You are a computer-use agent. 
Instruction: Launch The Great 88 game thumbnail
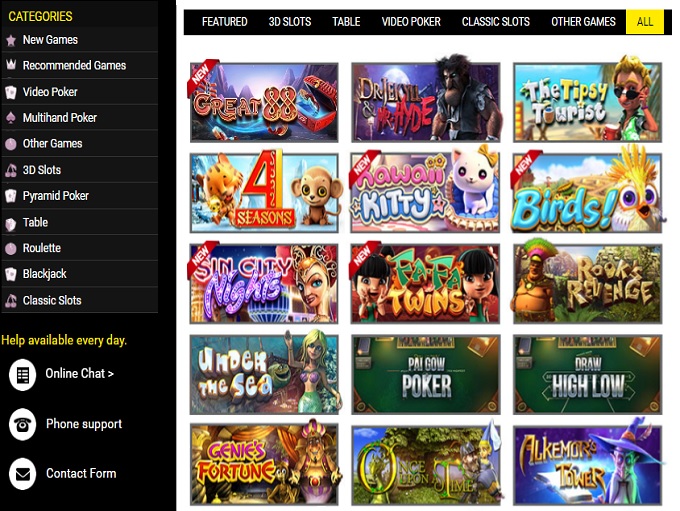(x=264, y=102)
